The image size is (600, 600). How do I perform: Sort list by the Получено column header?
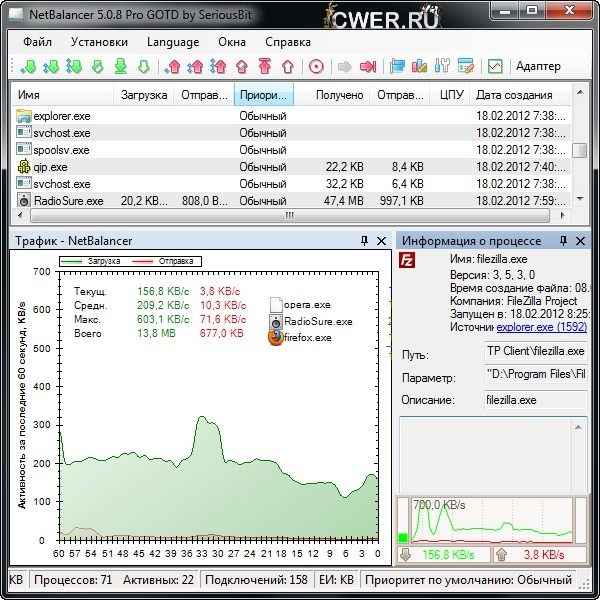click(339, 95)
